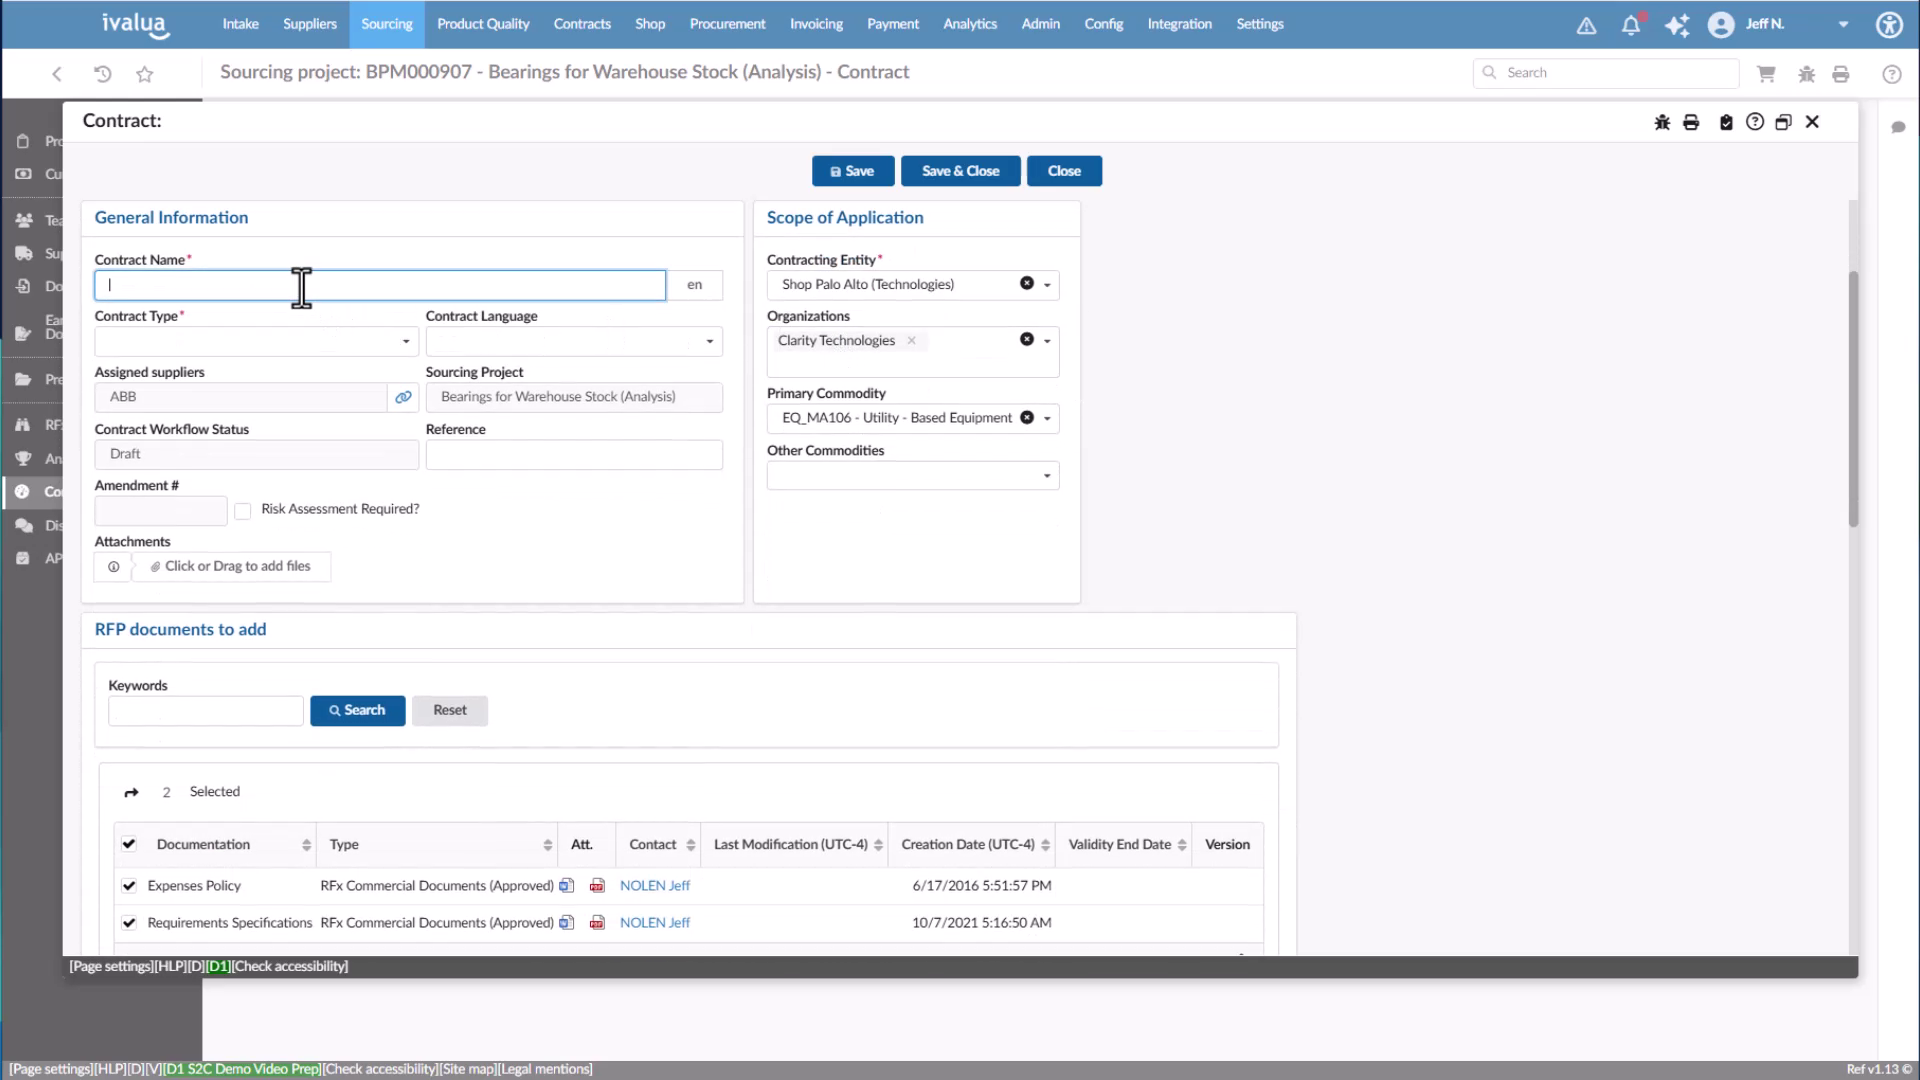
Task: Uncheck the Requirements Specifications row checkbox
Action: coord(129,923)
